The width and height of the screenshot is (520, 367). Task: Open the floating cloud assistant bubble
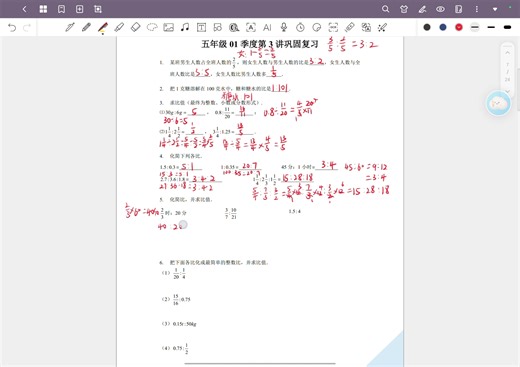point(498,104)
